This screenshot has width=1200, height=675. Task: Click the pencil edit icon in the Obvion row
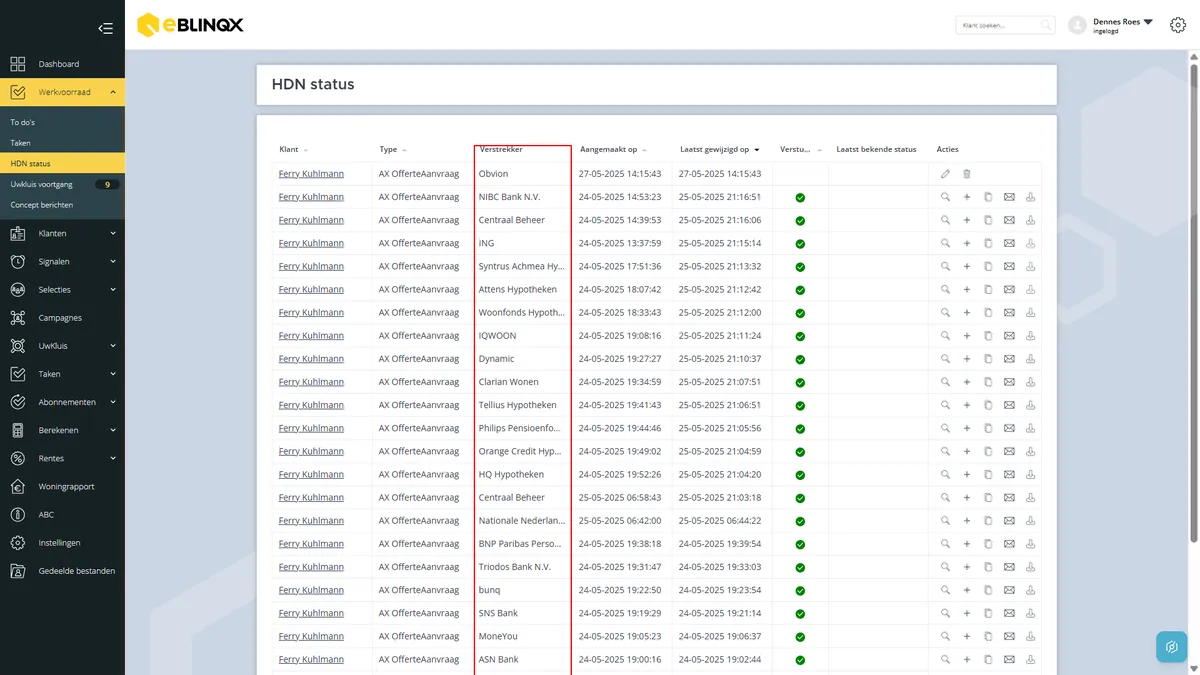pos(945,174)
